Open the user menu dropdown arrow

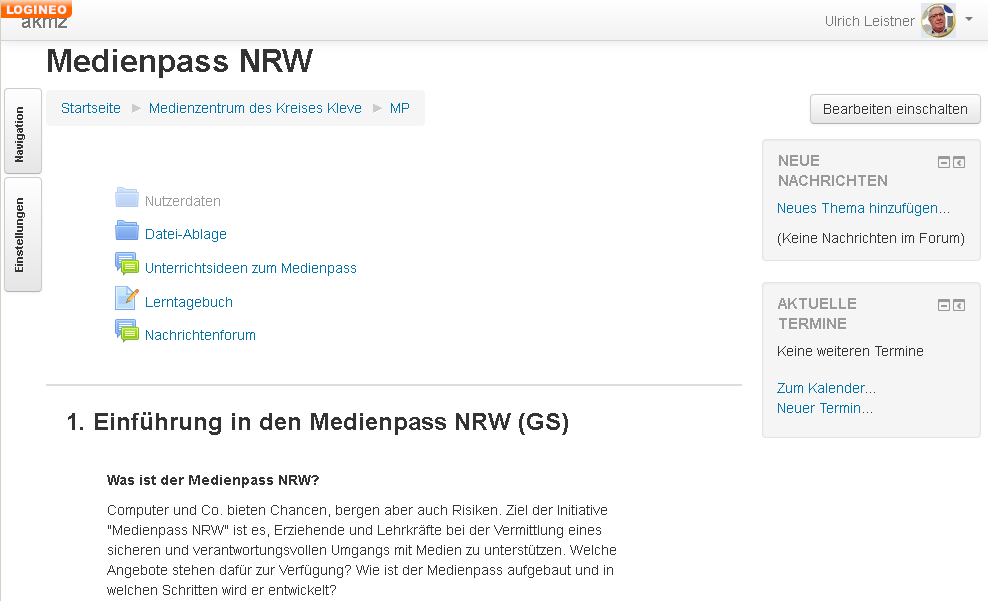[x=968, y=19]
